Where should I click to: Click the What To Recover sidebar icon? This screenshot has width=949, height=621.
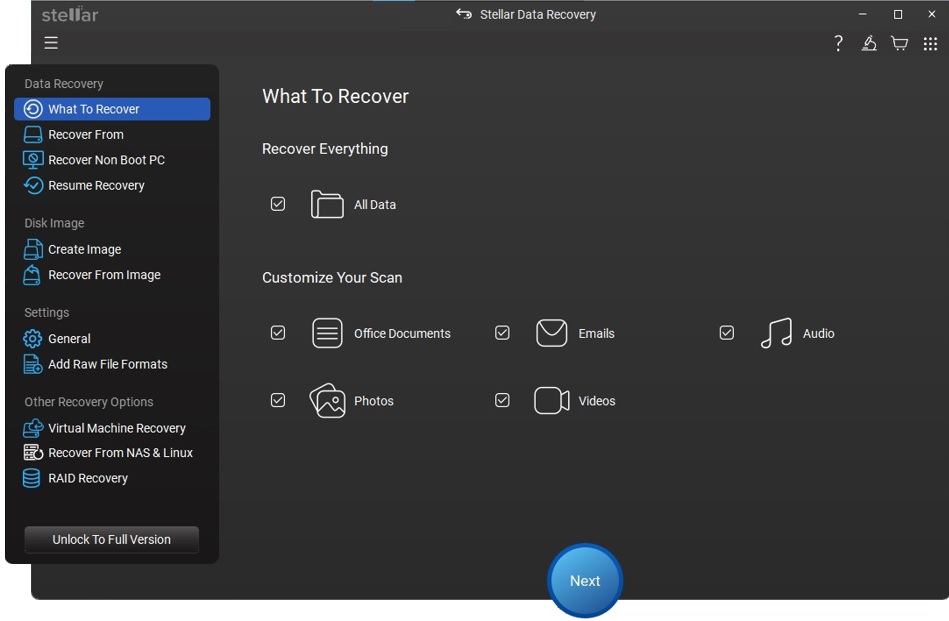[x=33, y=109]
